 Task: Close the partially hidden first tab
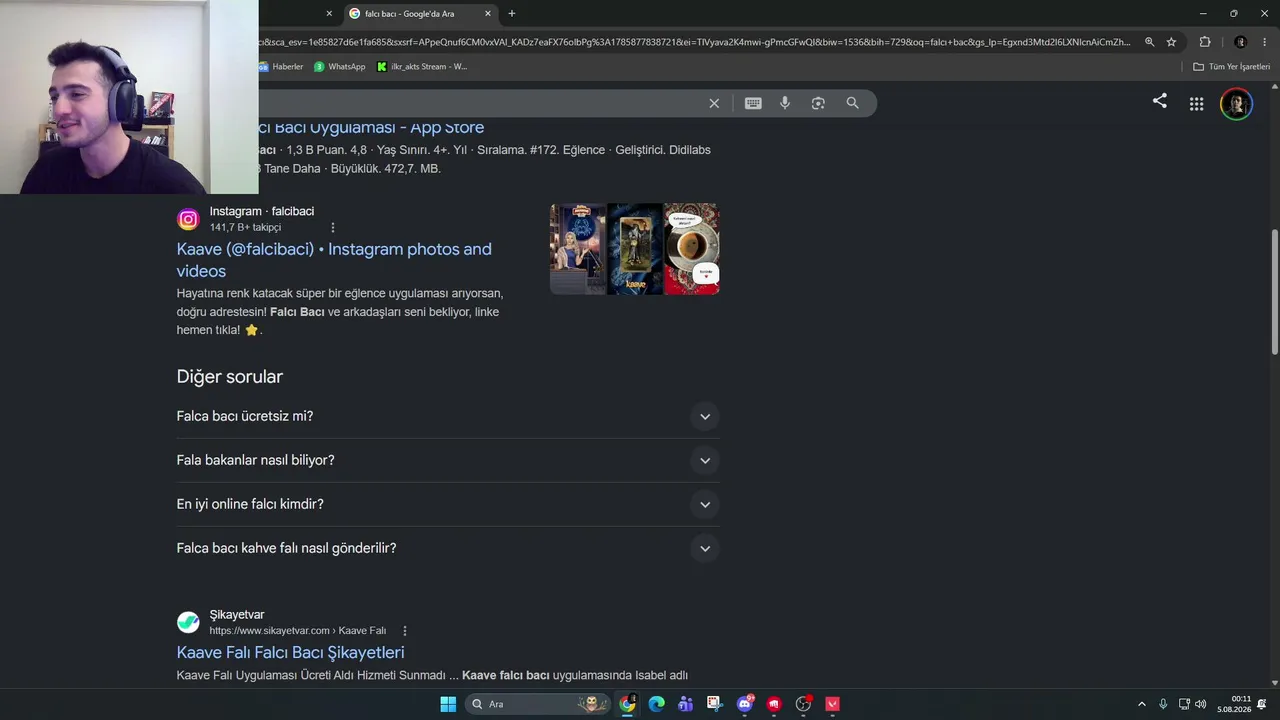[x=329, y=14]
